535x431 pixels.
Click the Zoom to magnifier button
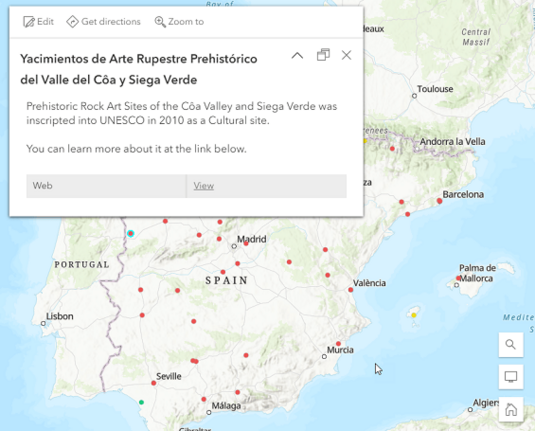pos(179,22)
